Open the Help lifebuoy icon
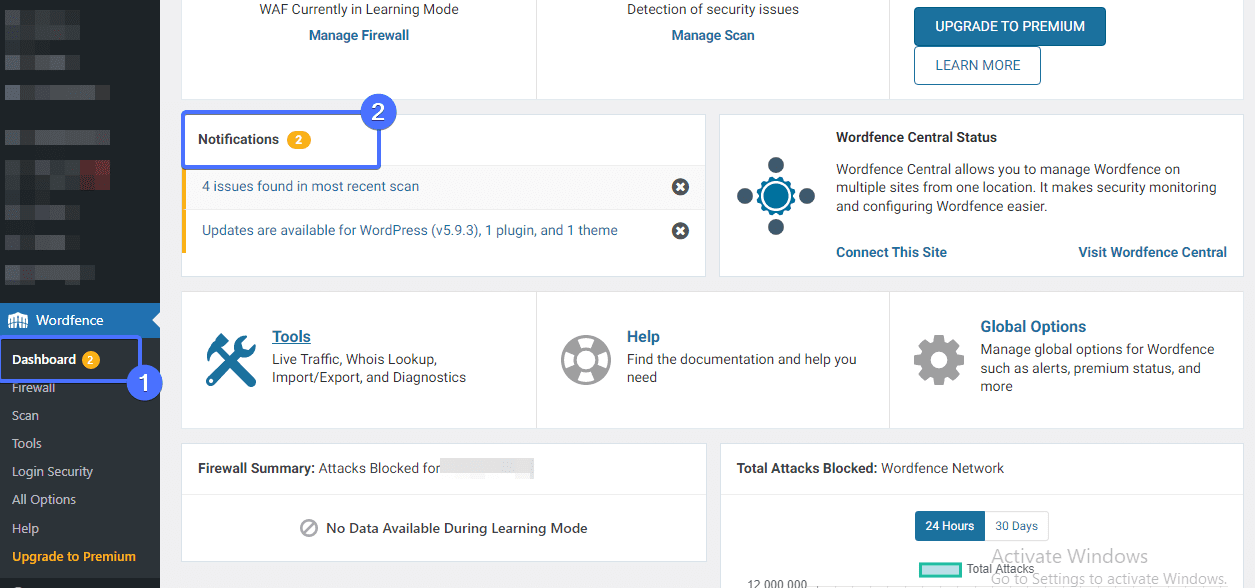This screenshot has width=1255, height=588. [586, 360]
